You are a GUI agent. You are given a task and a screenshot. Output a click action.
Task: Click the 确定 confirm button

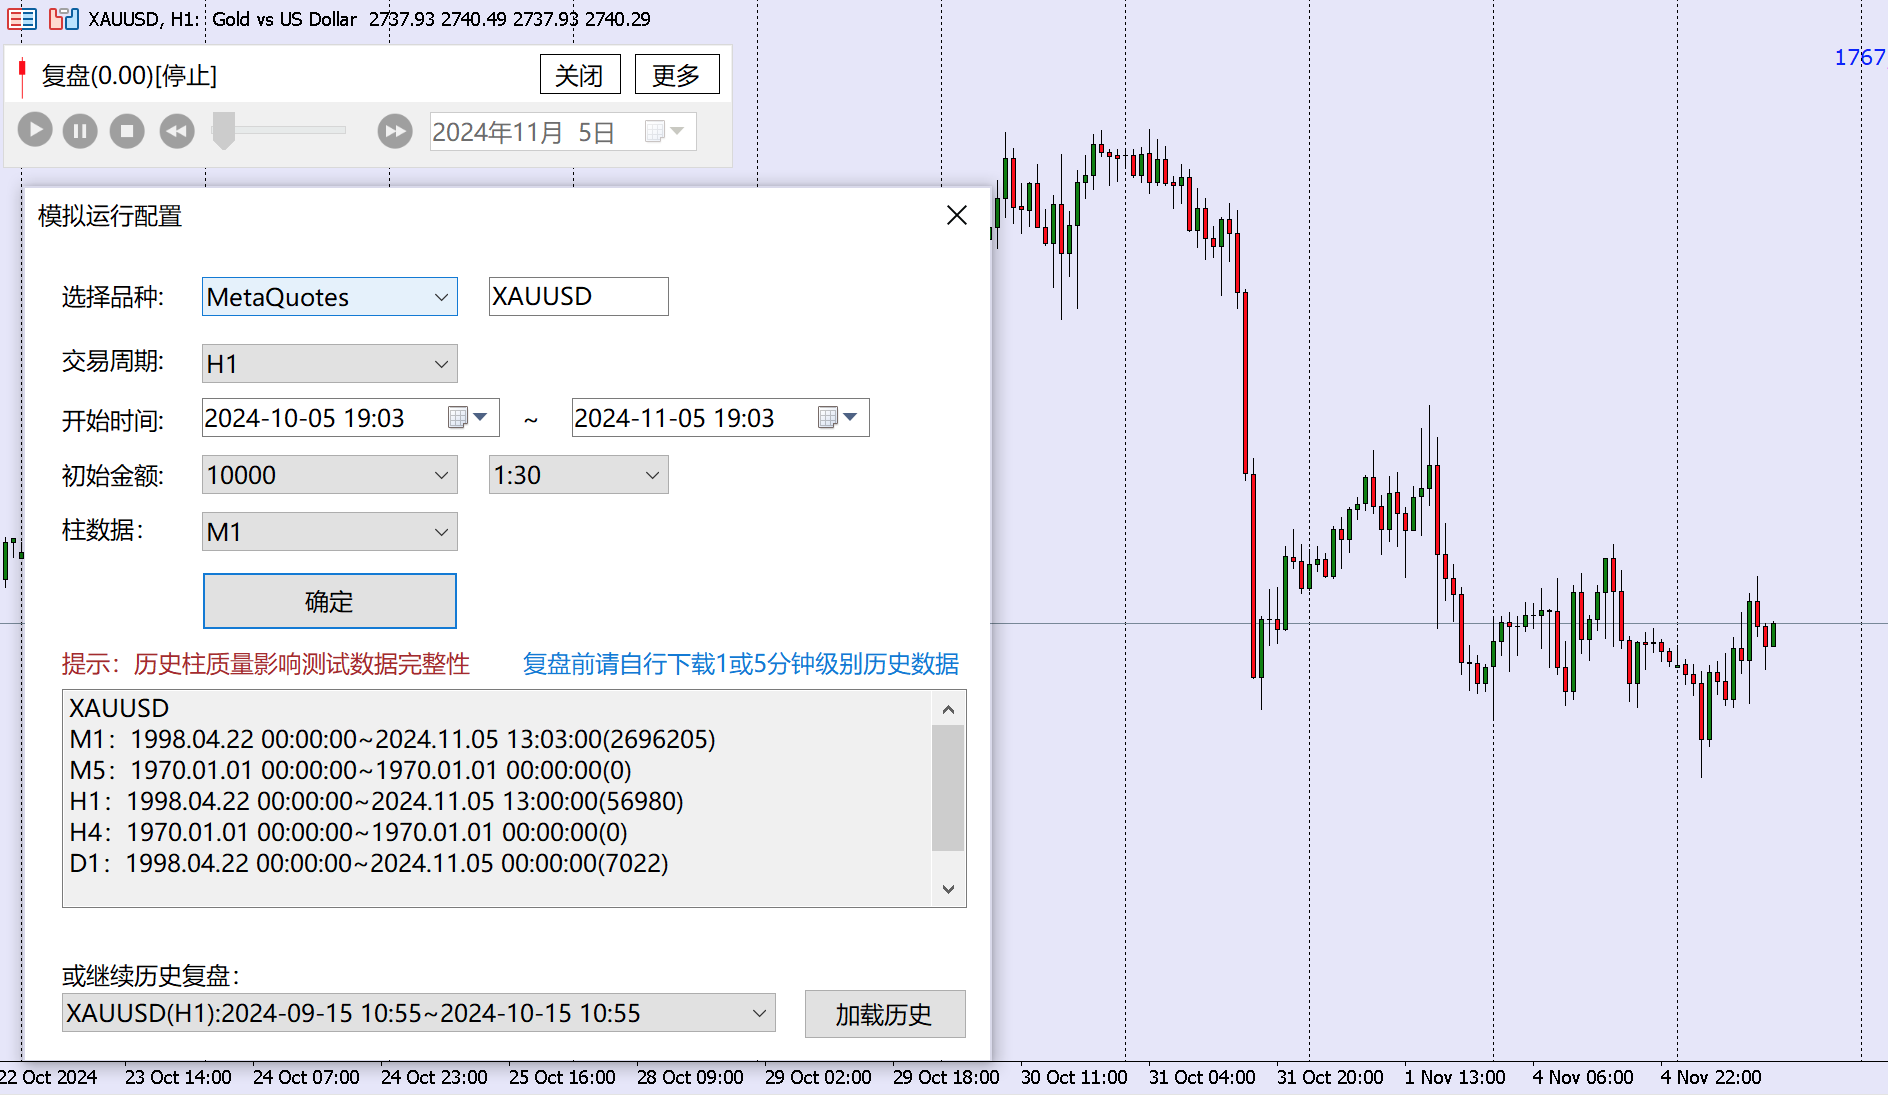329,601
